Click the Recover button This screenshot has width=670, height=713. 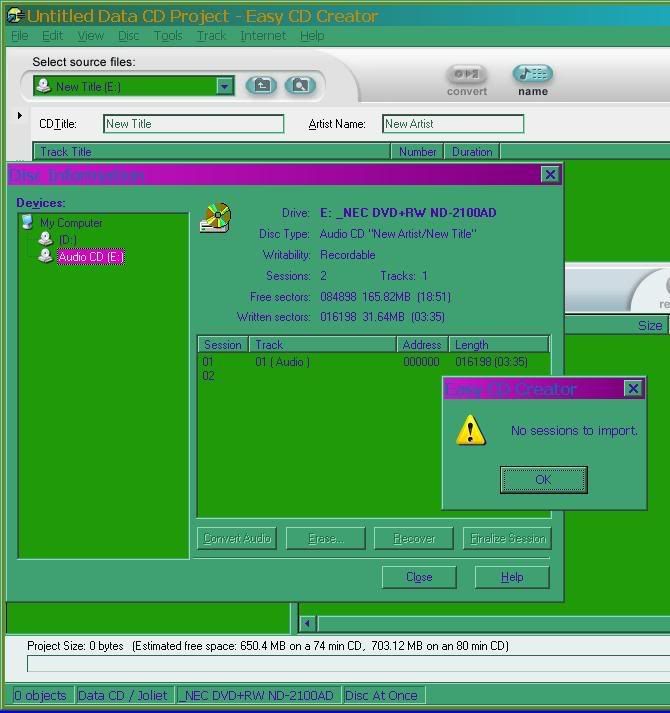[414, 538]
